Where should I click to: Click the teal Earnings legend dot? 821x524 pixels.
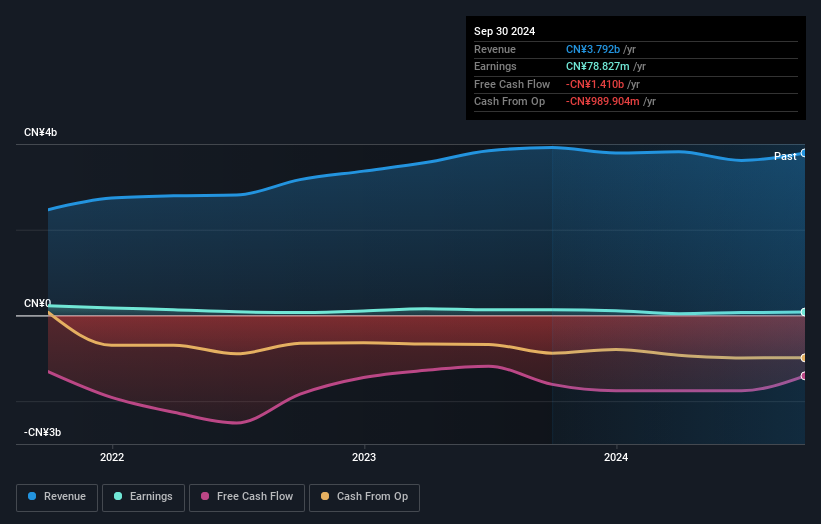(118, 496)
